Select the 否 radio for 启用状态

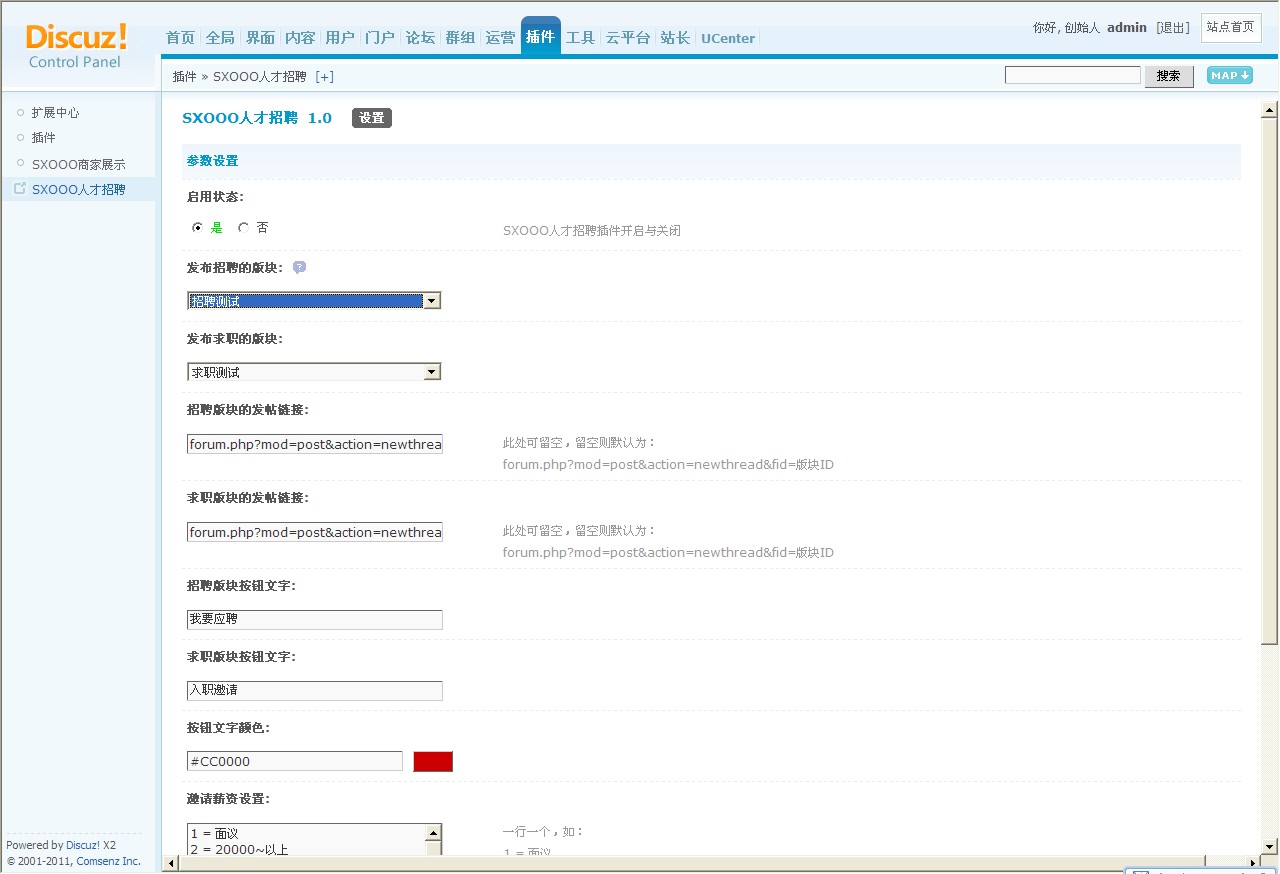243,228
